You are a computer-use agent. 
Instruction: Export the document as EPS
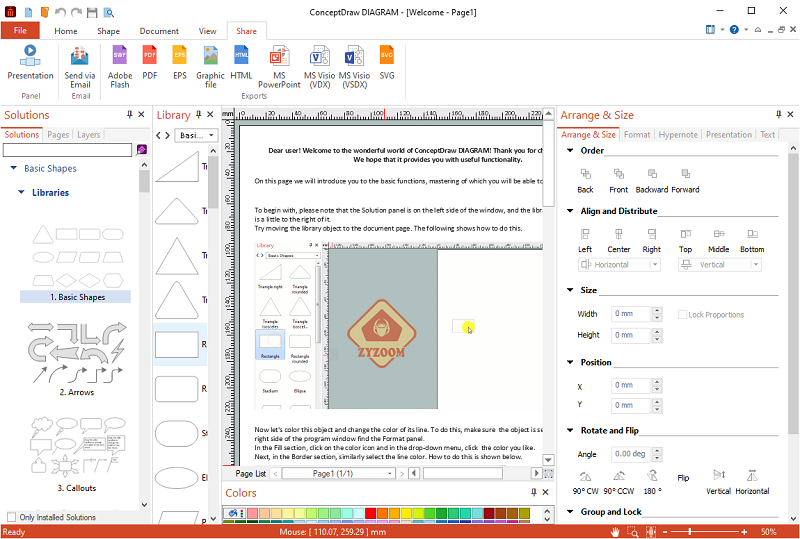click(x=180, y=63)
